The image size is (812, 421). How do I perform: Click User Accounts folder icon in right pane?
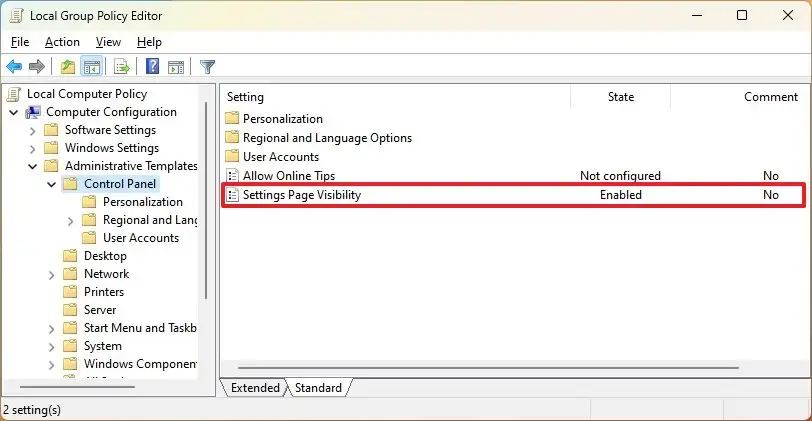tap(232, 156)
